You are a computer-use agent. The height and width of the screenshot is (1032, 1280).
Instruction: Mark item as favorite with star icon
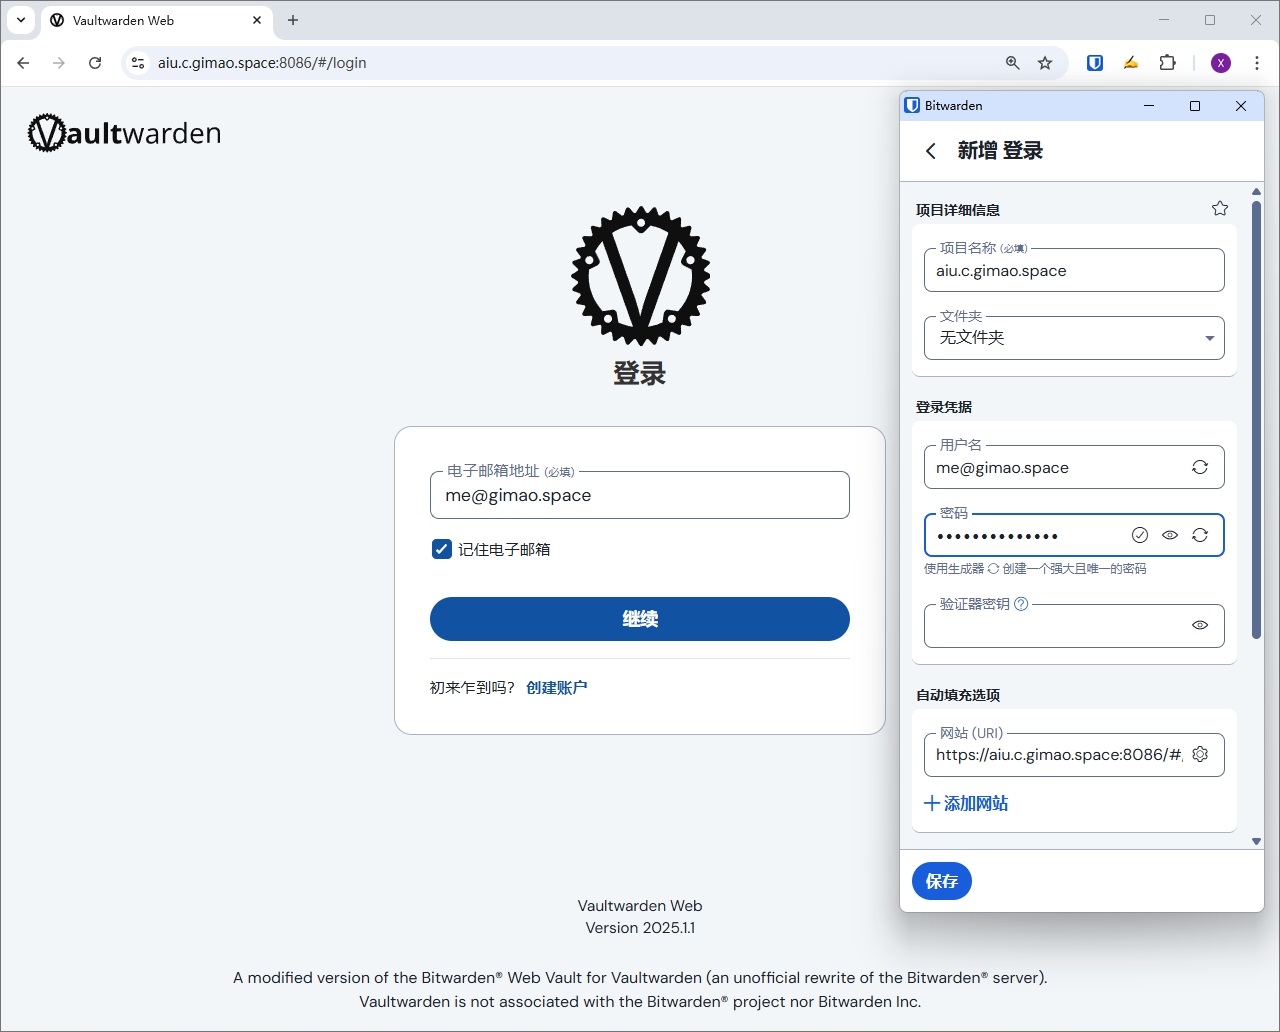click(1220, 209)
